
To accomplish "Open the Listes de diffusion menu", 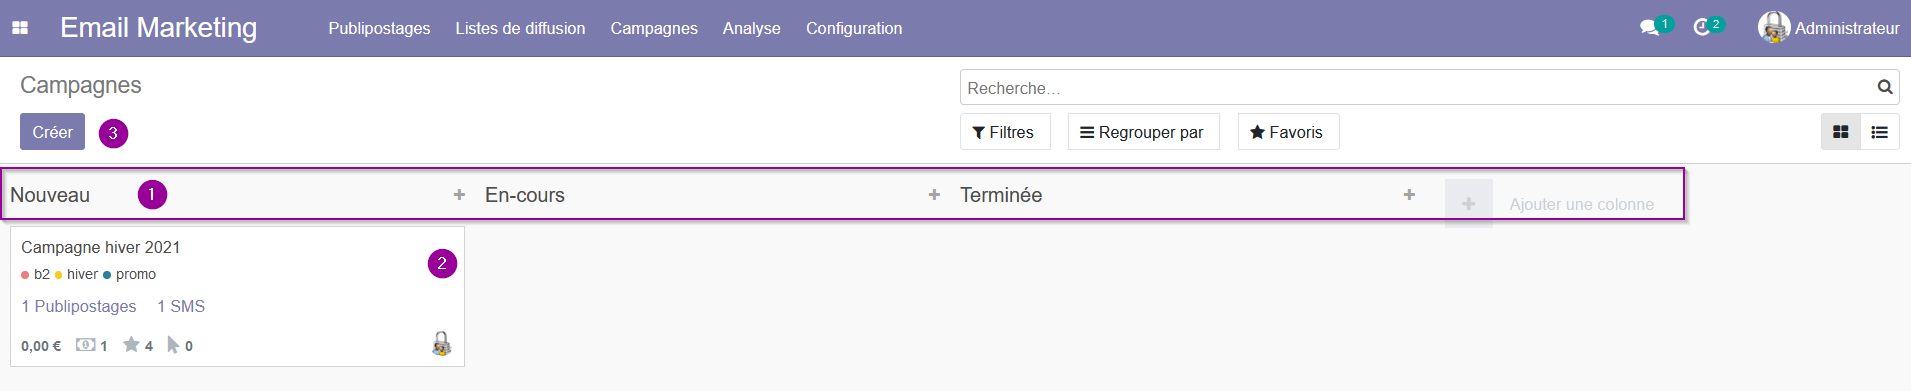I will pyautogui.click(x=520, y=28).
